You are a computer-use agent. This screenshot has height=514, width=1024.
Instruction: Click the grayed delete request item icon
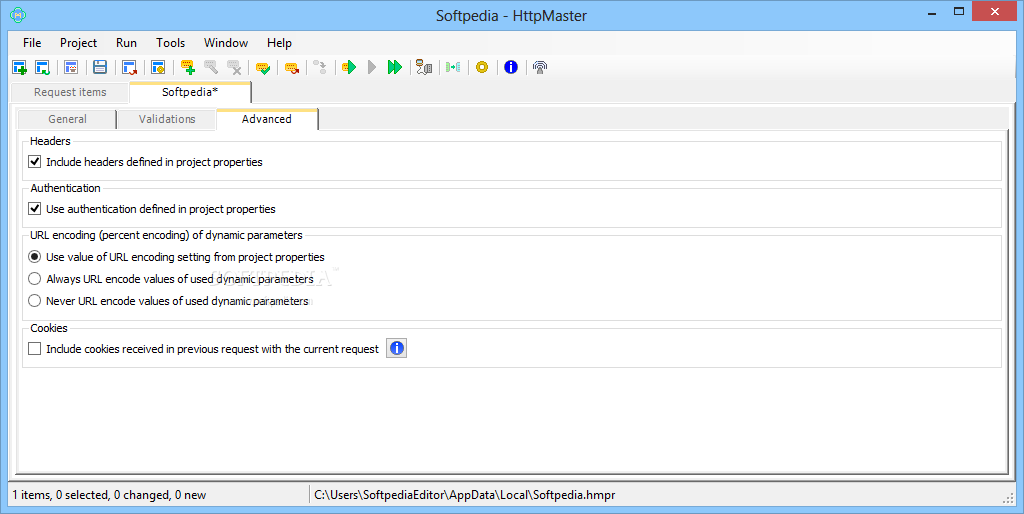[234, 67]
